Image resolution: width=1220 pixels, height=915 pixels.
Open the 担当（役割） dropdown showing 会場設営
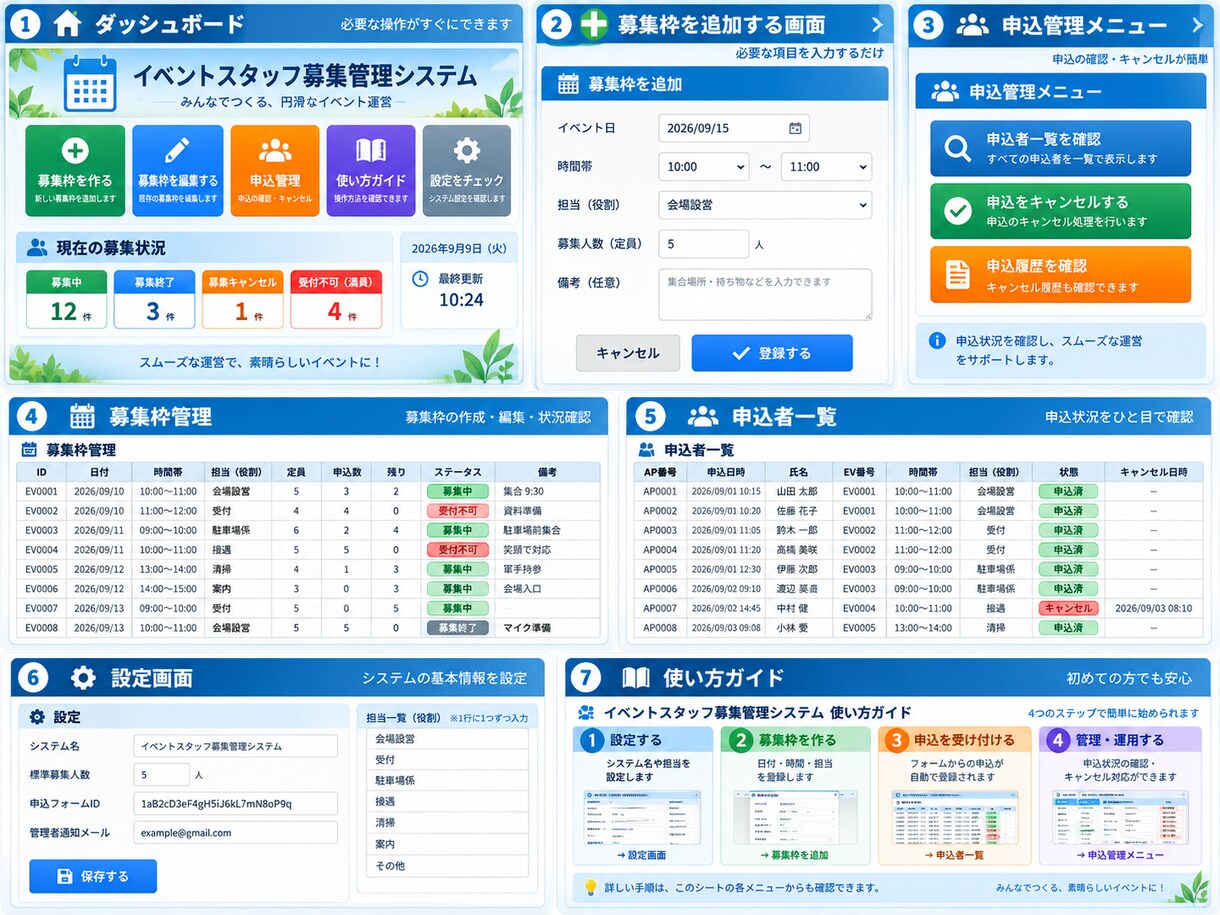pos(765,205)
